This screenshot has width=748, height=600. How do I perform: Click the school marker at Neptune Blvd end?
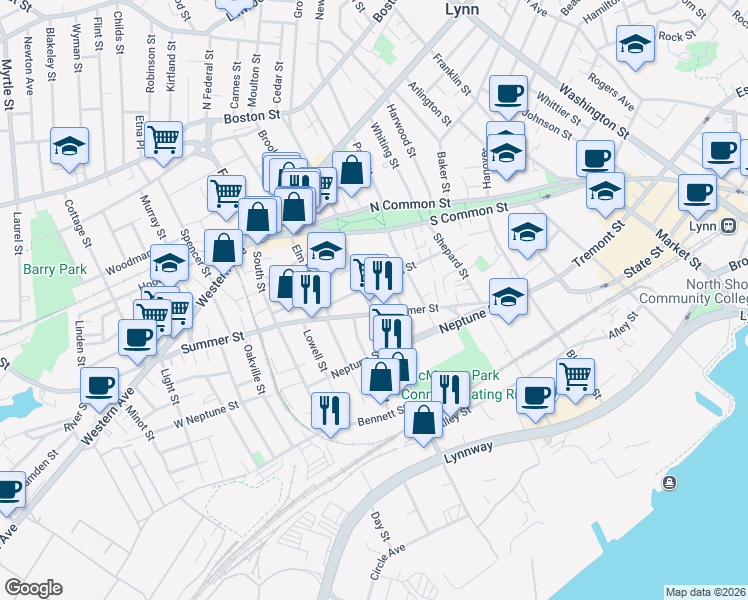tap(508, 301)
